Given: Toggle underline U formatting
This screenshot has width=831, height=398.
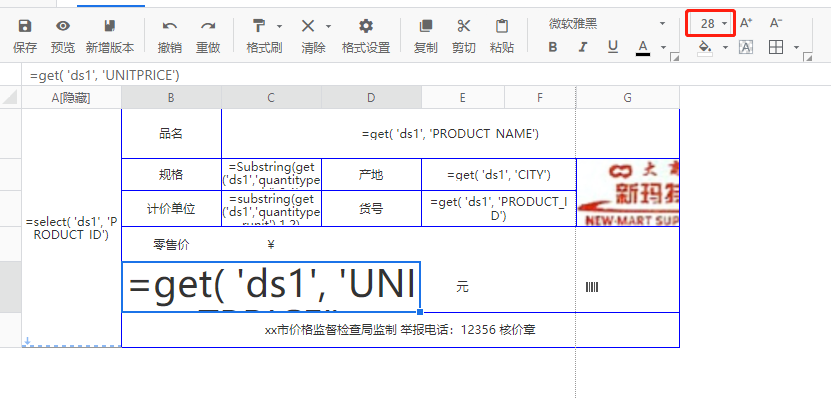Looking at the screenshot, I should tap(613, 47).
